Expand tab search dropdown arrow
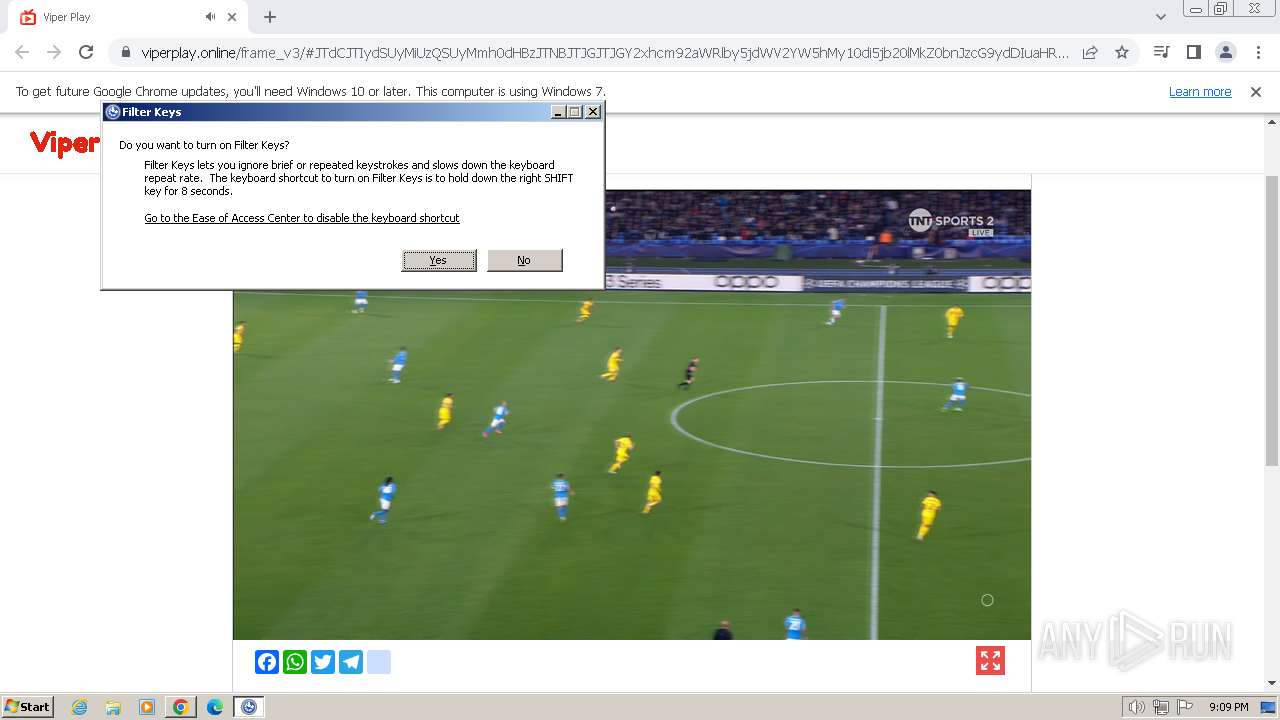This screenshot has width=1280, height=720. pos(1161,17)
